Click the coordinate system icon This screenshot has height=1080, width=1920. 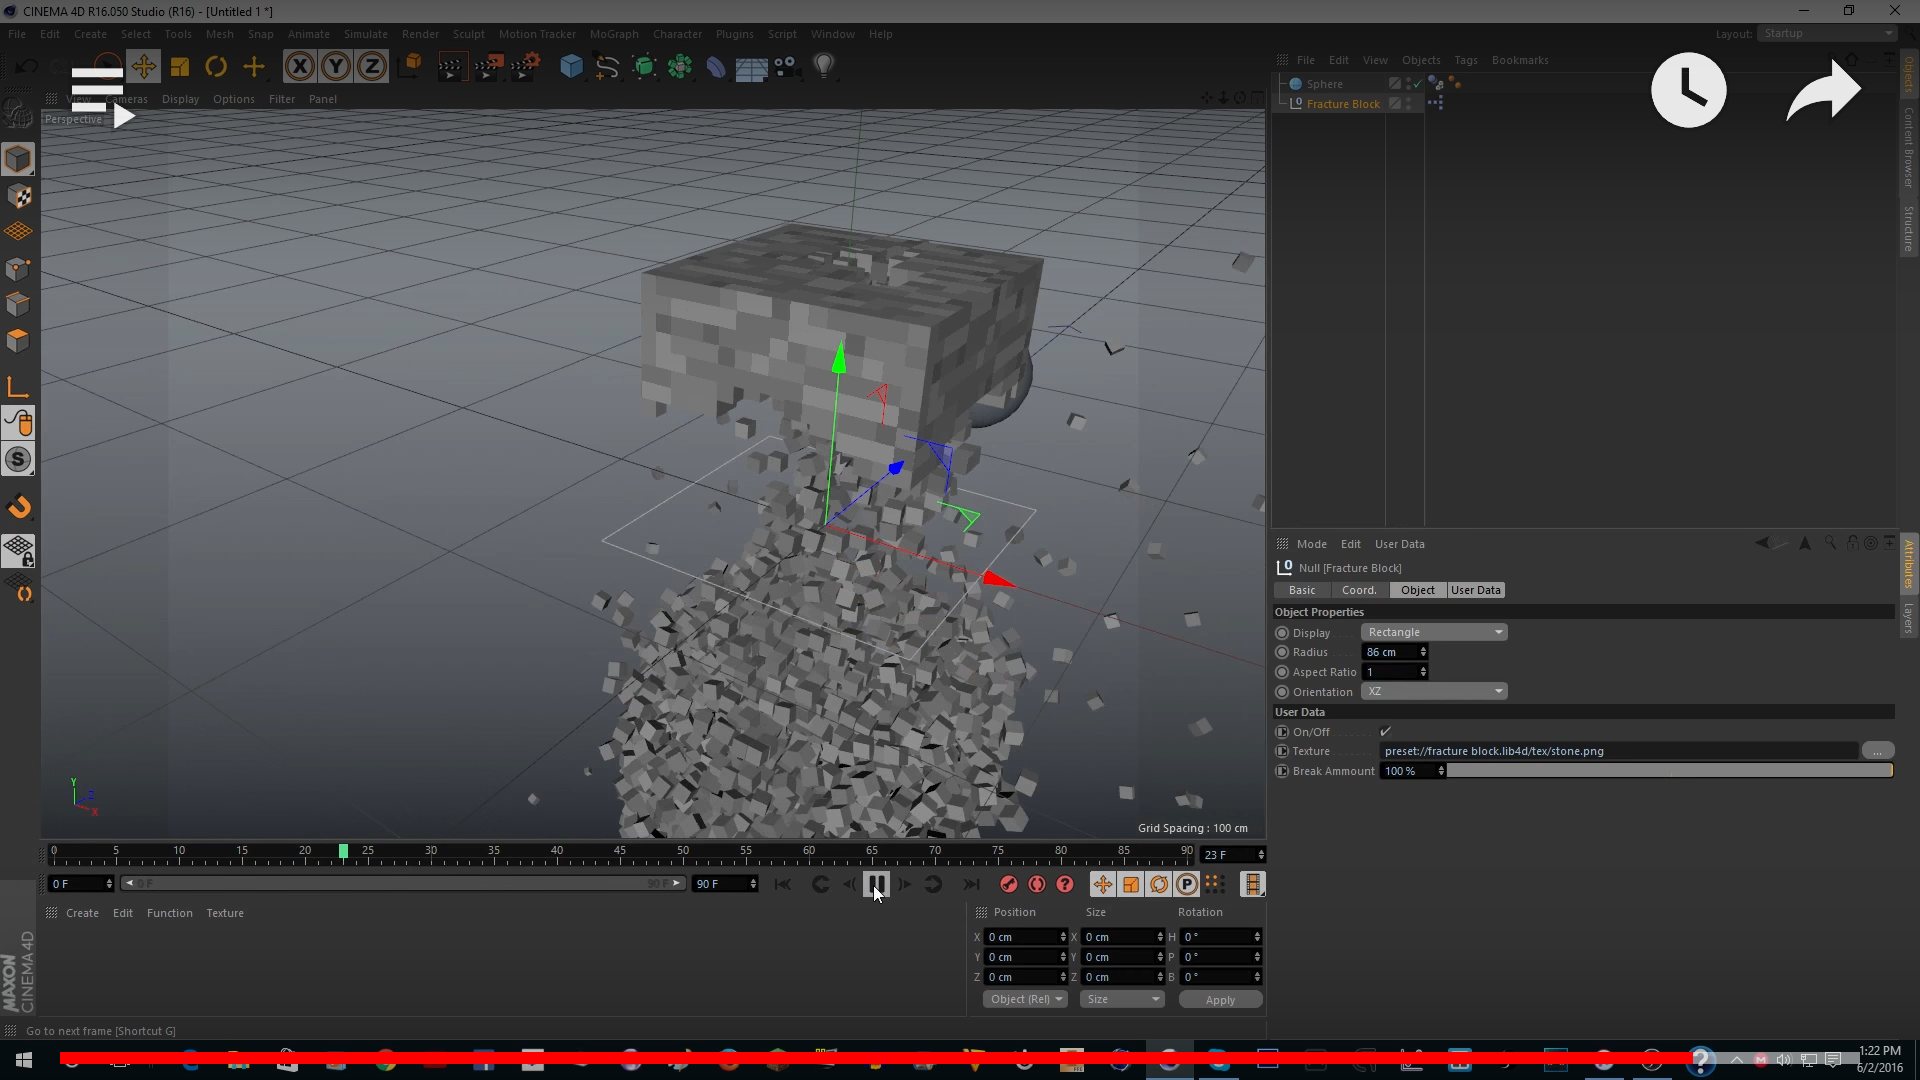(410, 67)
